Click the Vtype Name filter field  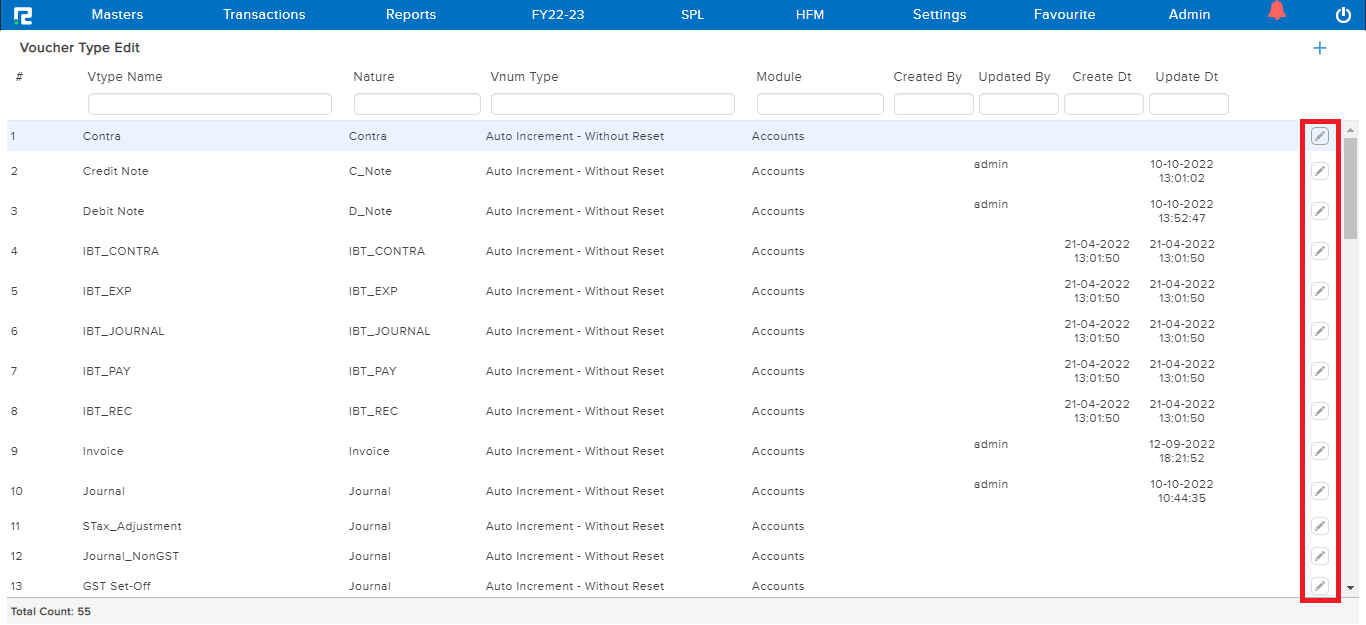(210, 104)
